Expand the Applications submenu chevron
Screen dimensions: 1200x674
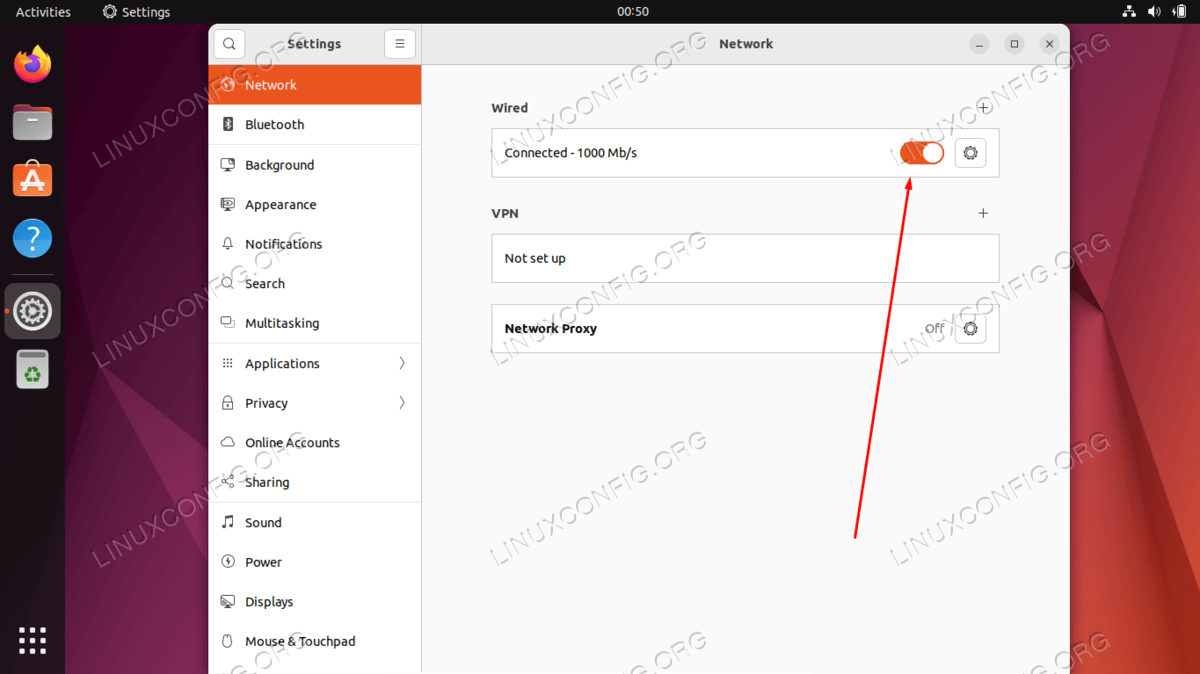tap(402, 363)
